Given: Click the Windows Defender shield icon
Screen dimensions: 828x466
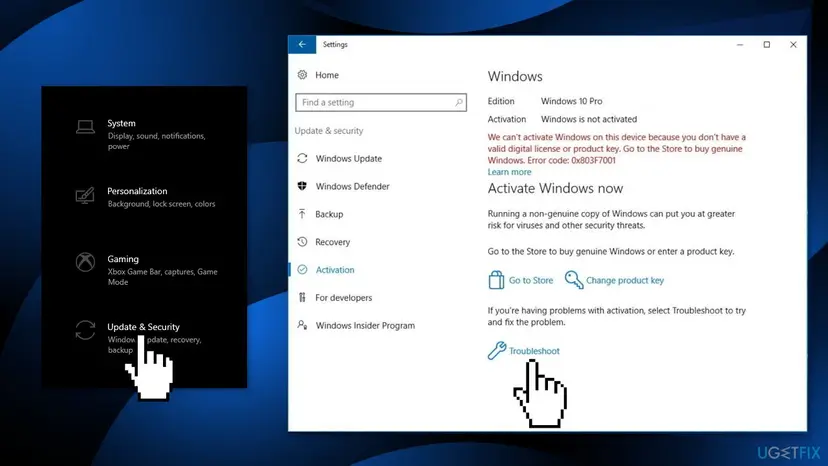Looking at the screenshot, I should [x=302, y=186].
